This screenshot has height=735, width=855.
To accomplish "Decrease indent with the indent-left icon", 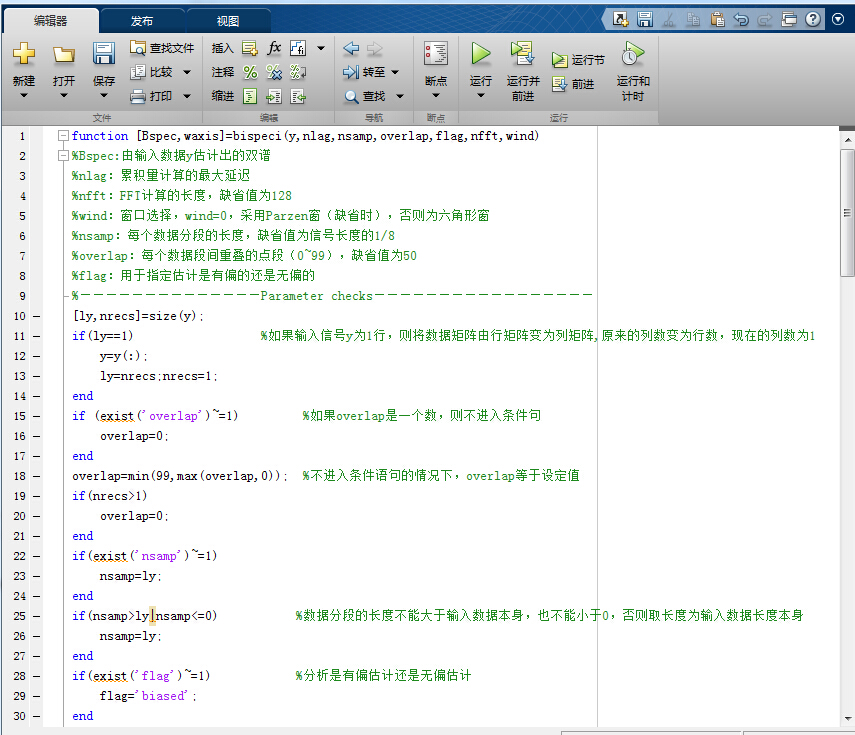I will (x=298, y=97).
